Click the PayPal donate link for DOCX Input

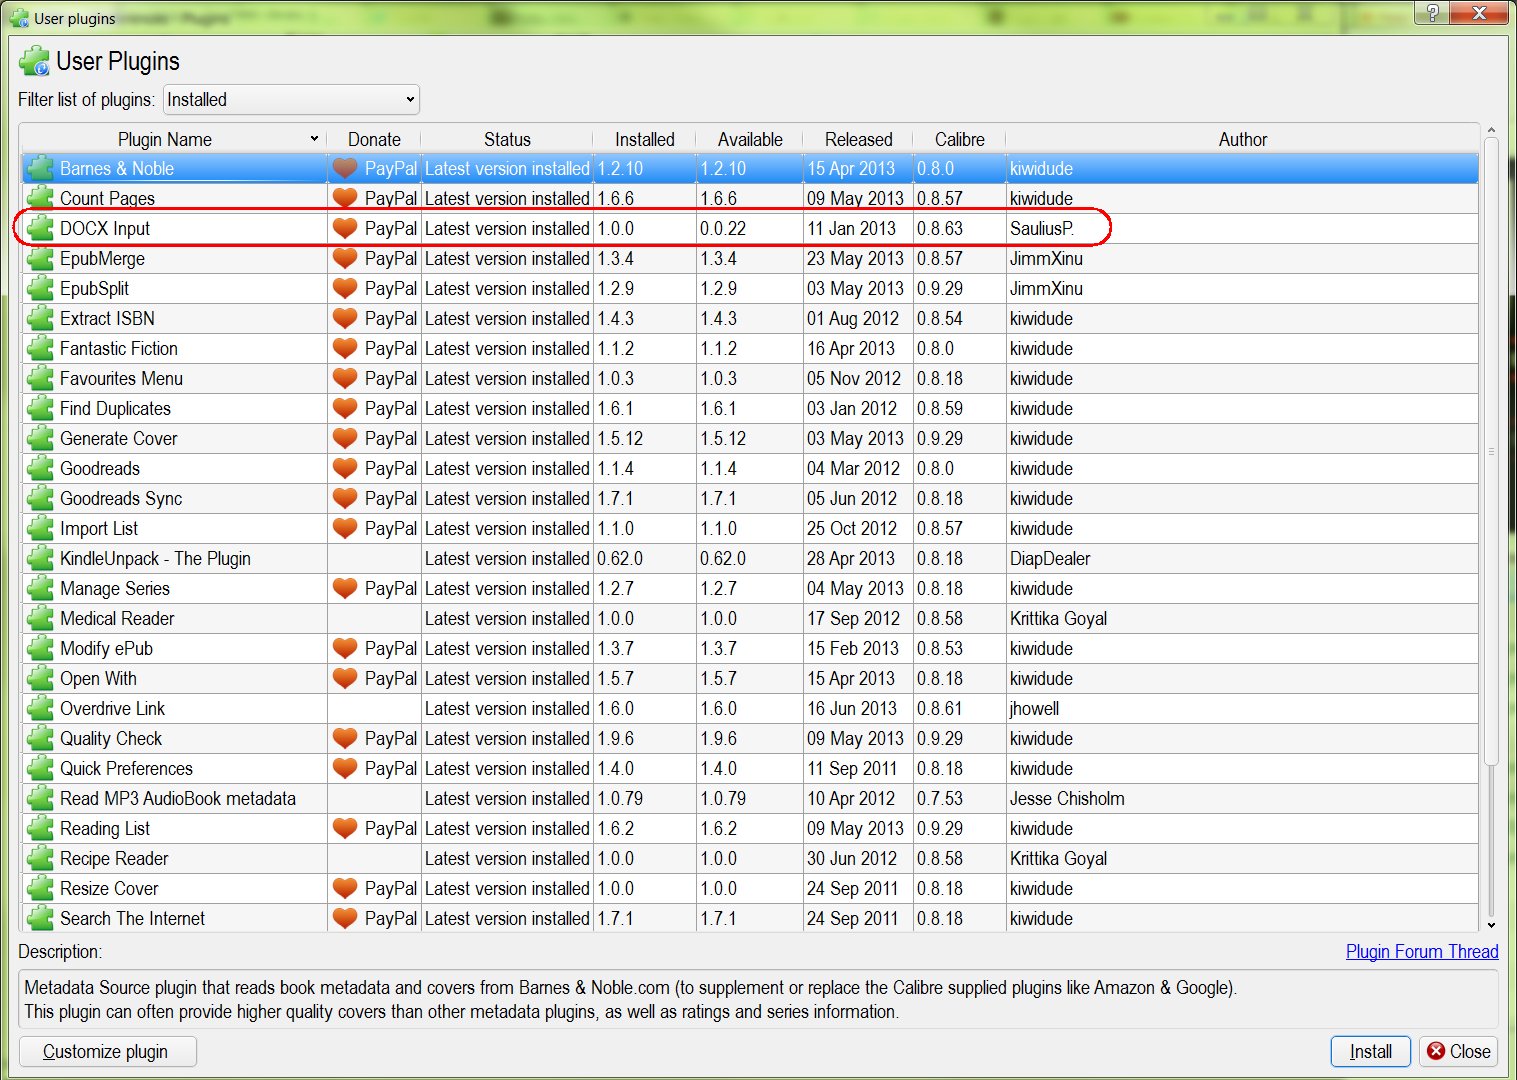point(390,228)
